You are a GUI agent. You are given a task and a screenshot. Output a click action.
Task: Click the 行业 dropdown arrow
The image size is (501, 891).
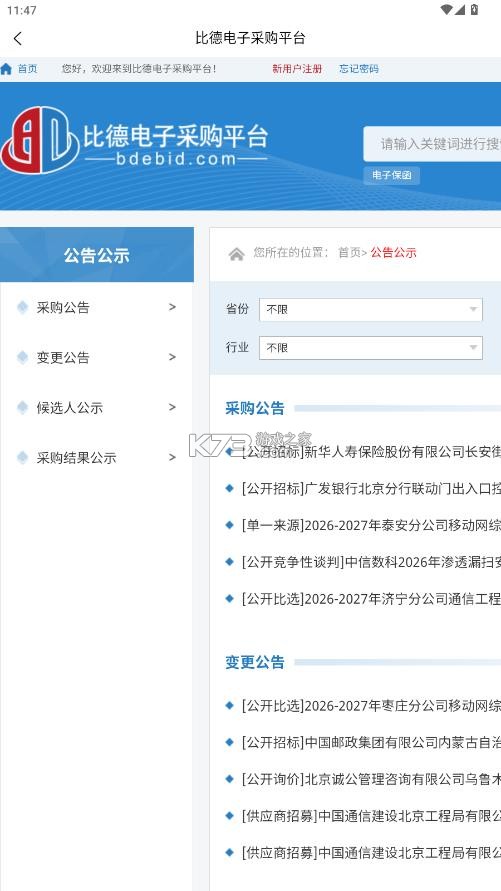473,348
